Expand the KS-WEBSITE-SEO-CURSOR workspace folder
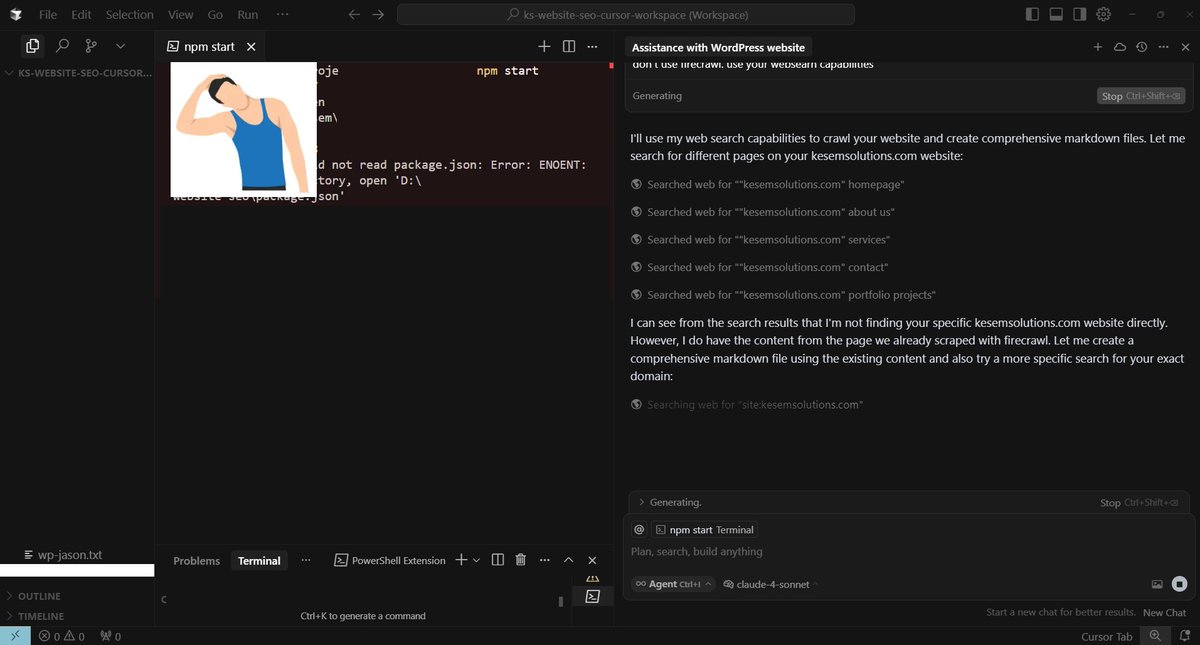This screenshot has width=1200, height=645. (x=77, y=73)
